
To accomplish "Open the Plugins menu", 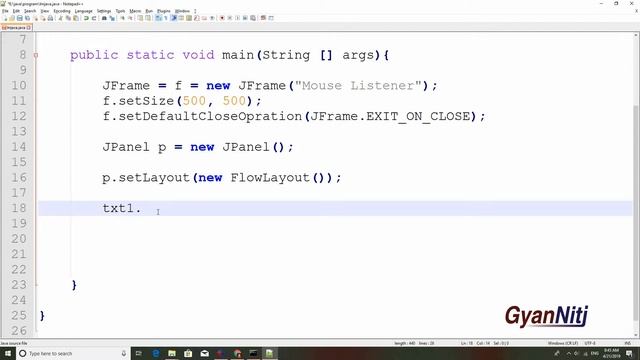I will click(x=164, y=11).
